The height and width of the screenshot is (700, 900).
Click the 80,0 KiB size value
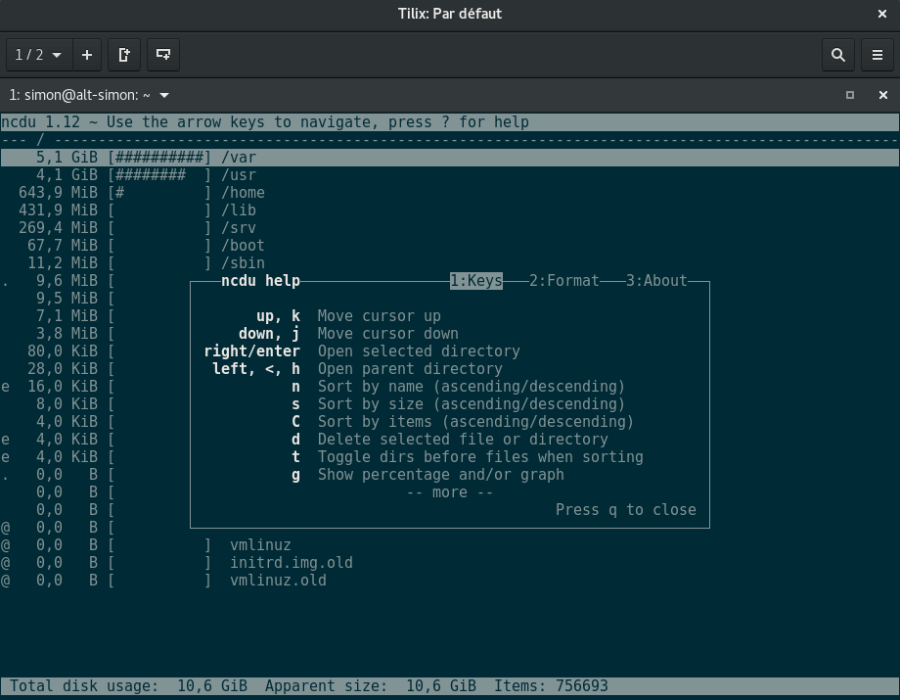click(x=63, y=351)
